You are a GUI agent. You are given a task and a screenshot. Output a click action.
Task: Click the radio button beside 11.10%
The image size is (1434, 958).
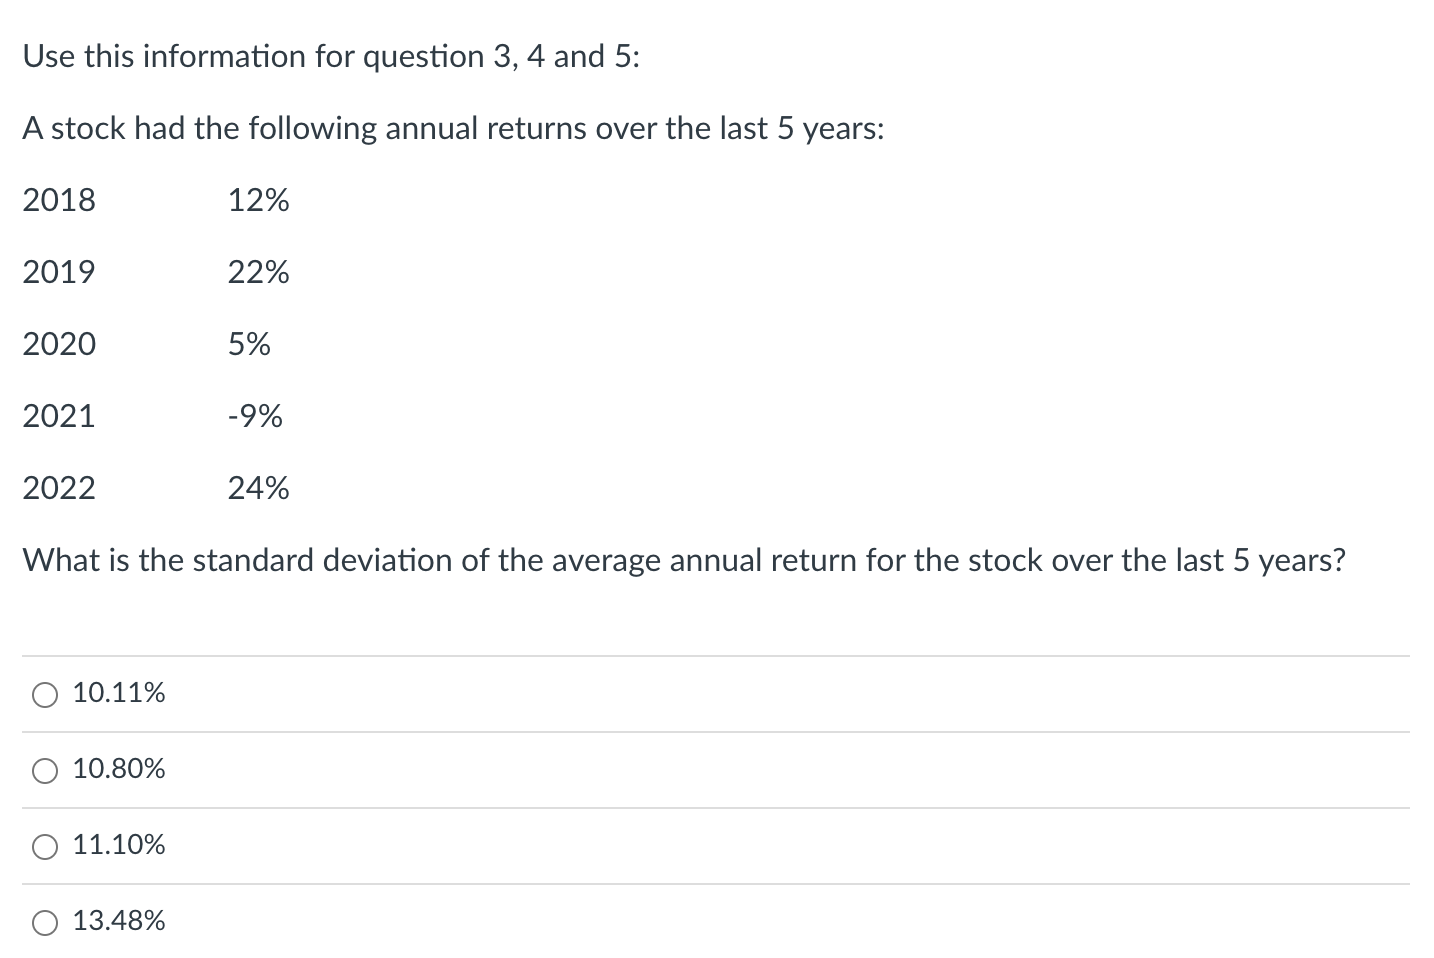point(44,846)
